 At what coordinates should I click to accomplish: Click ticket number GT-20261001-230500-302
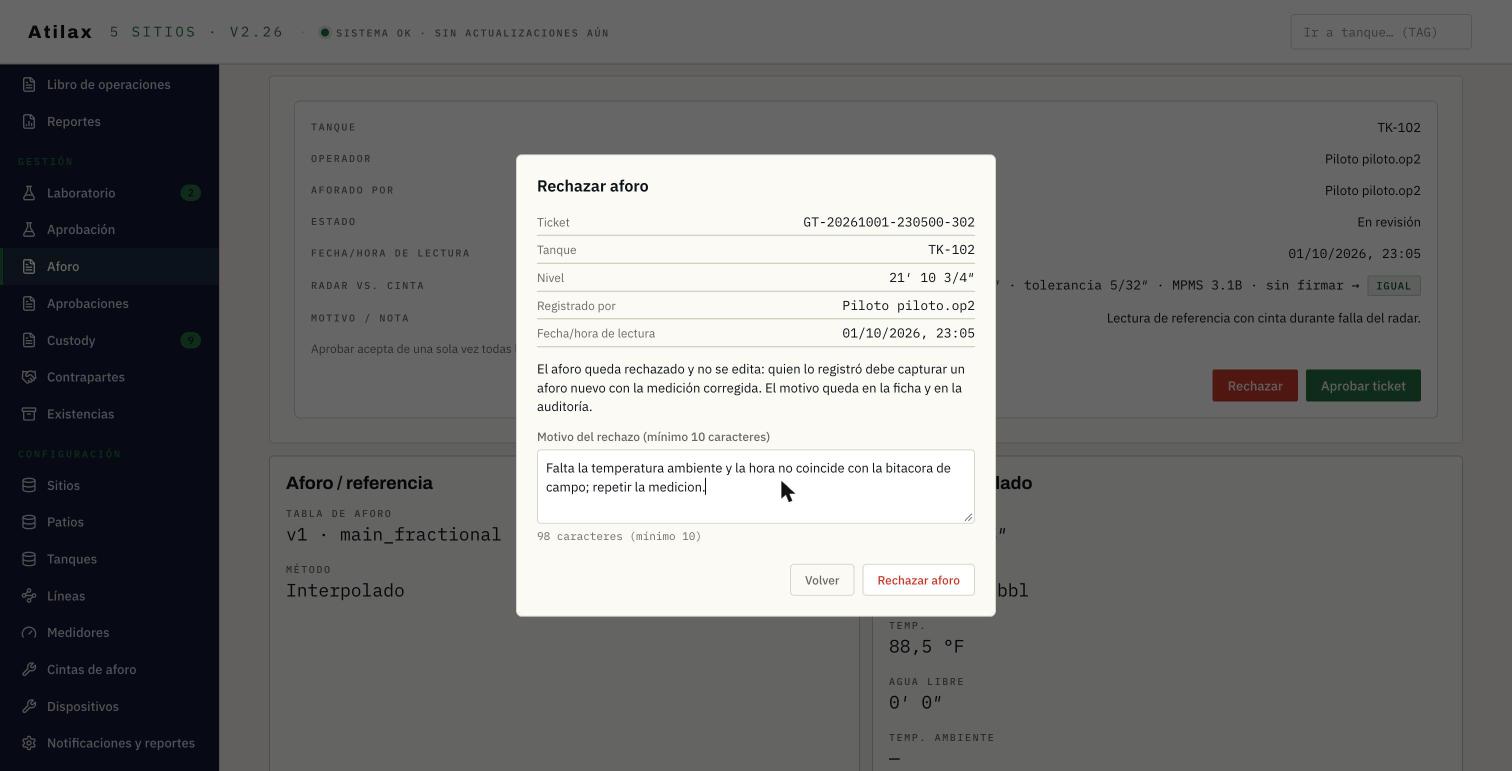pyautogui.click(x=889, y=222)
